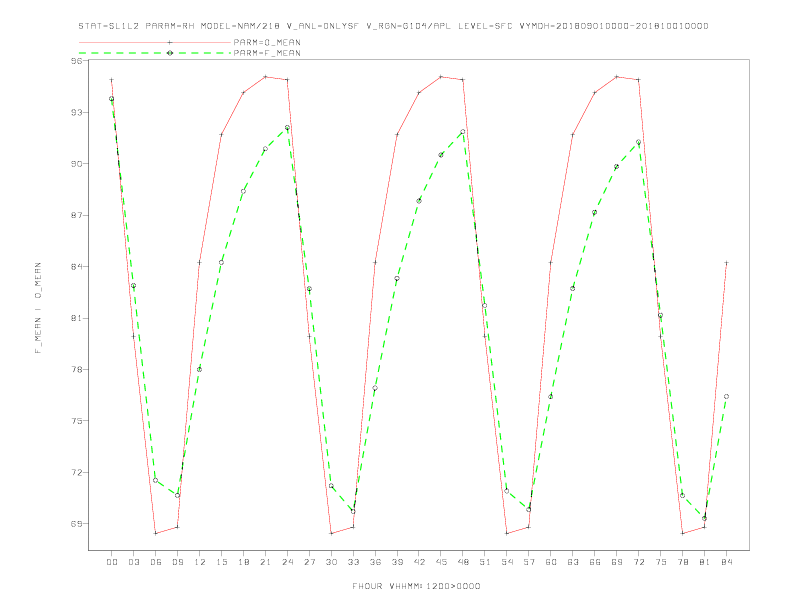Click x-axis tick label 15

[221, 562]
